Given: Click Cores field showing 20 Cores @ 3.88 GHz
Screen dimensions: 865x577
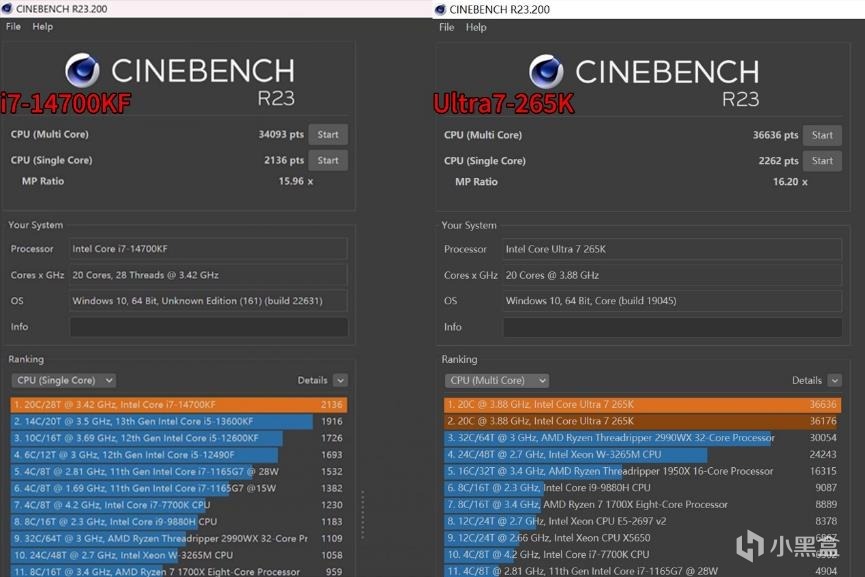Looking at the screenshot, I should pos(672,275).
